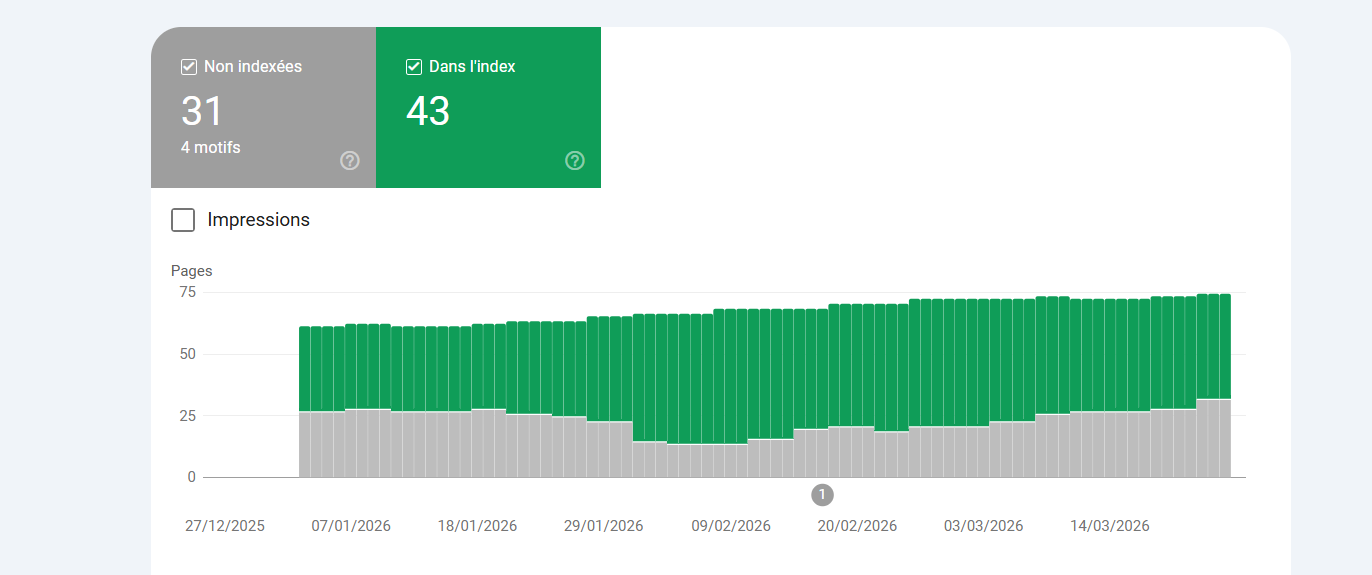1372x575 pixels.
Task: Open help icon in Dans l'index card
Action: [574, 160]
